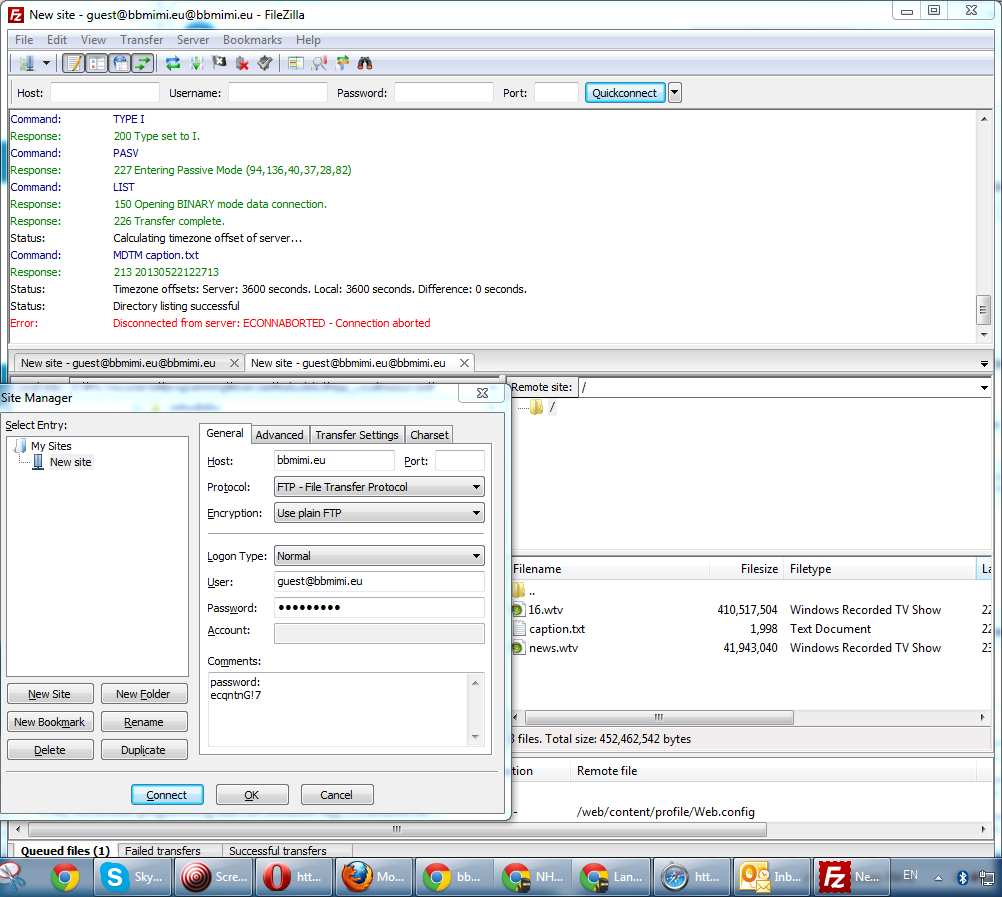Click Cancel in Site Manager

click(x=337, y=795)
